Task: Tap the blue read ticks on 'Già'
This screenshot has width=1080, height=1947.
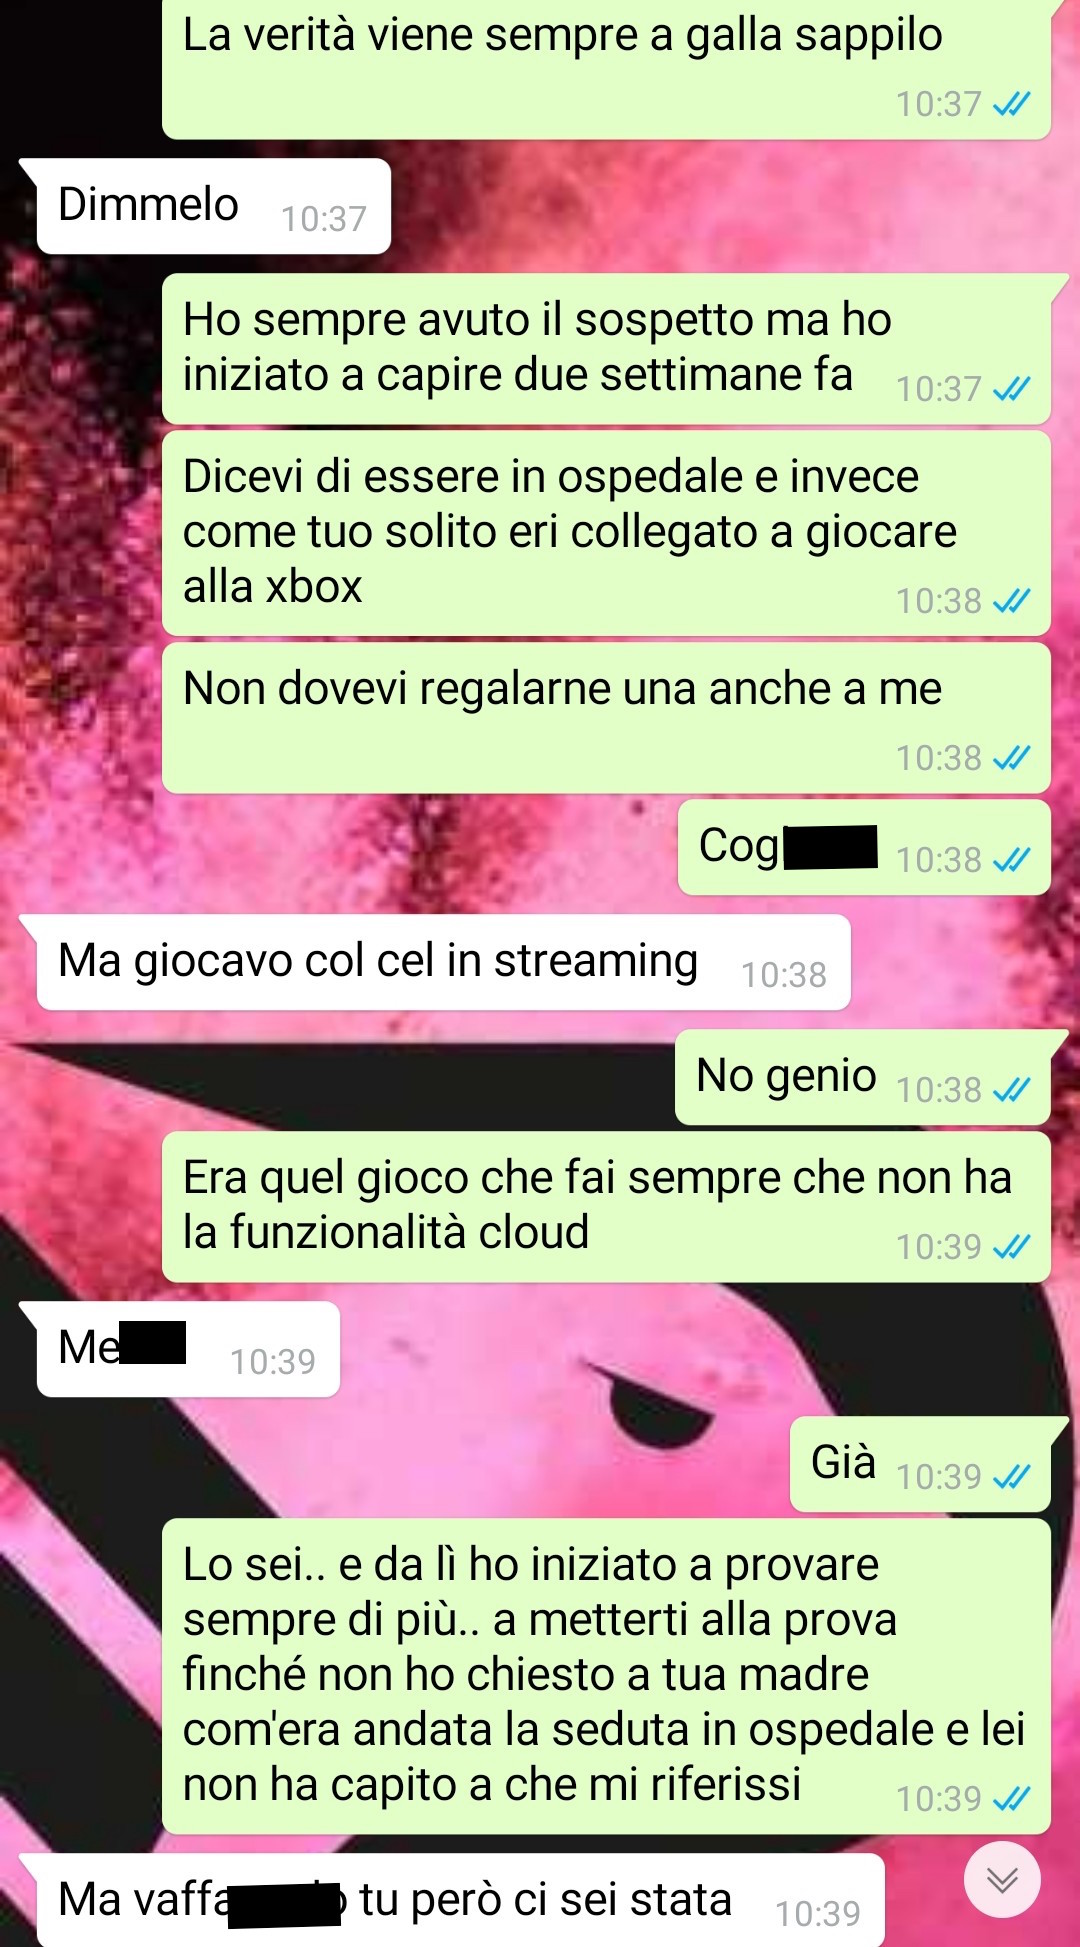Action: point(1011,1477)
